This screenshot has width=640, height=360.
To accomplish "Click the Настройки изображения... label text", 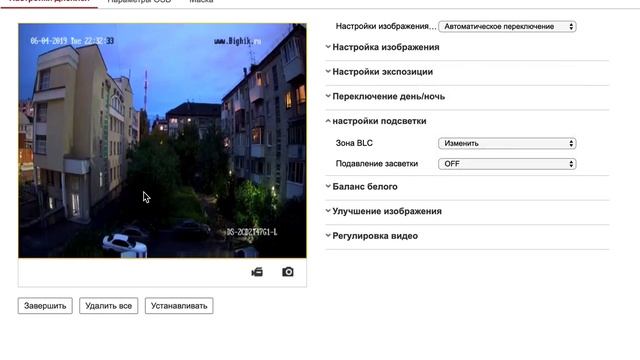I will [386, 27].
